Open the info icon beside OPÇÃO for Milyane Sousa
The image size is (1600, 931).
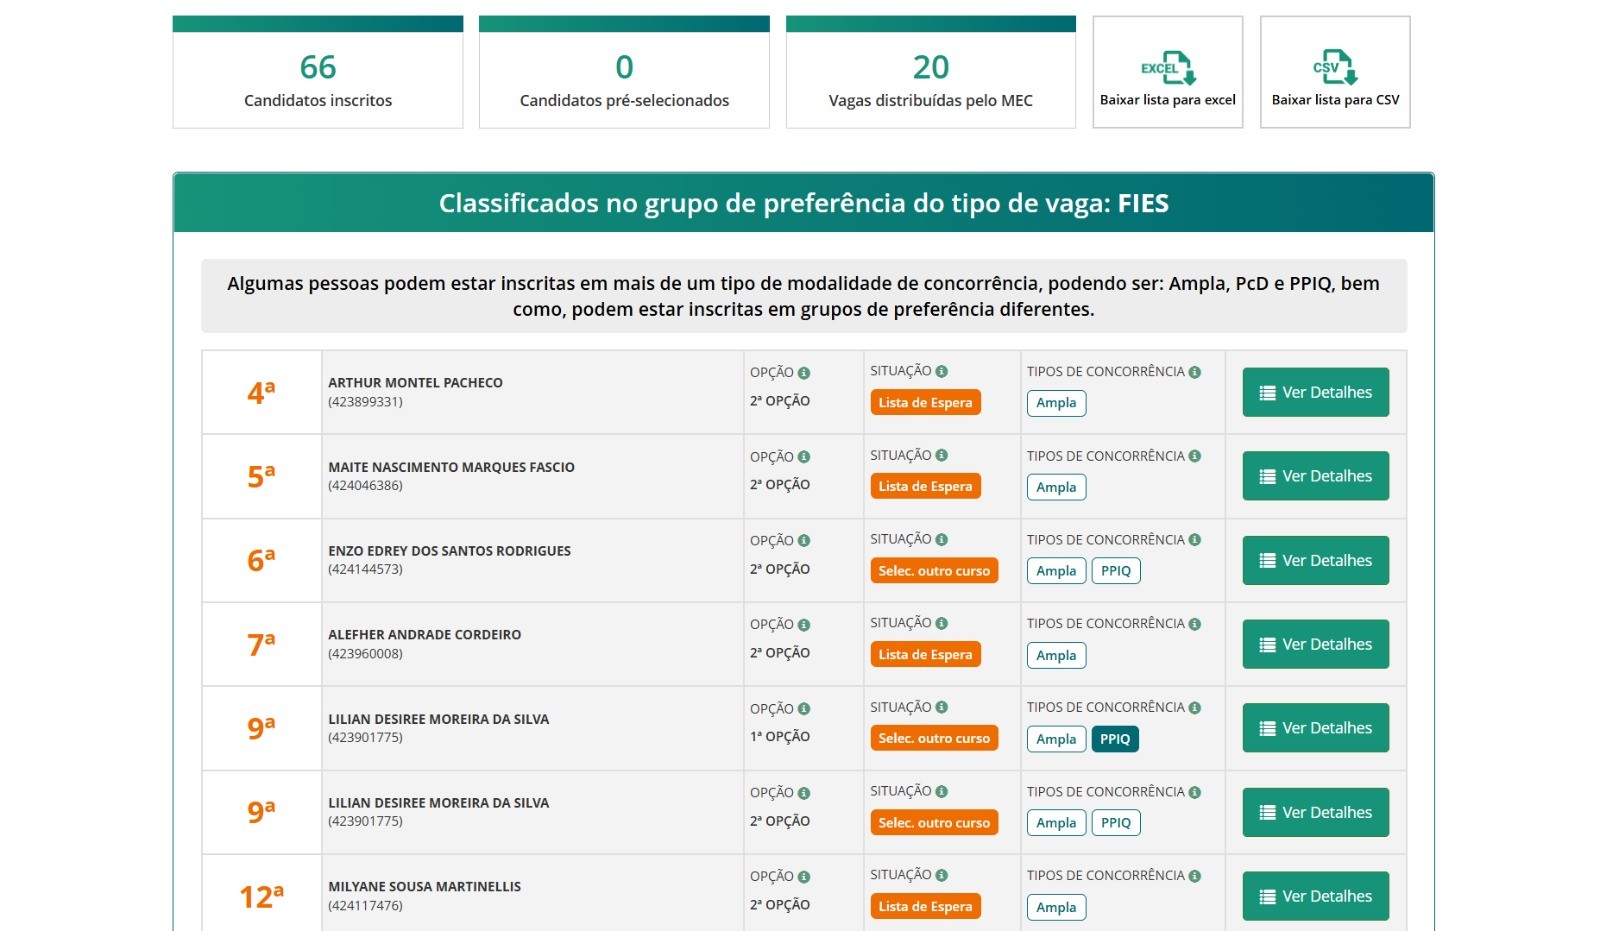[804, 877]
